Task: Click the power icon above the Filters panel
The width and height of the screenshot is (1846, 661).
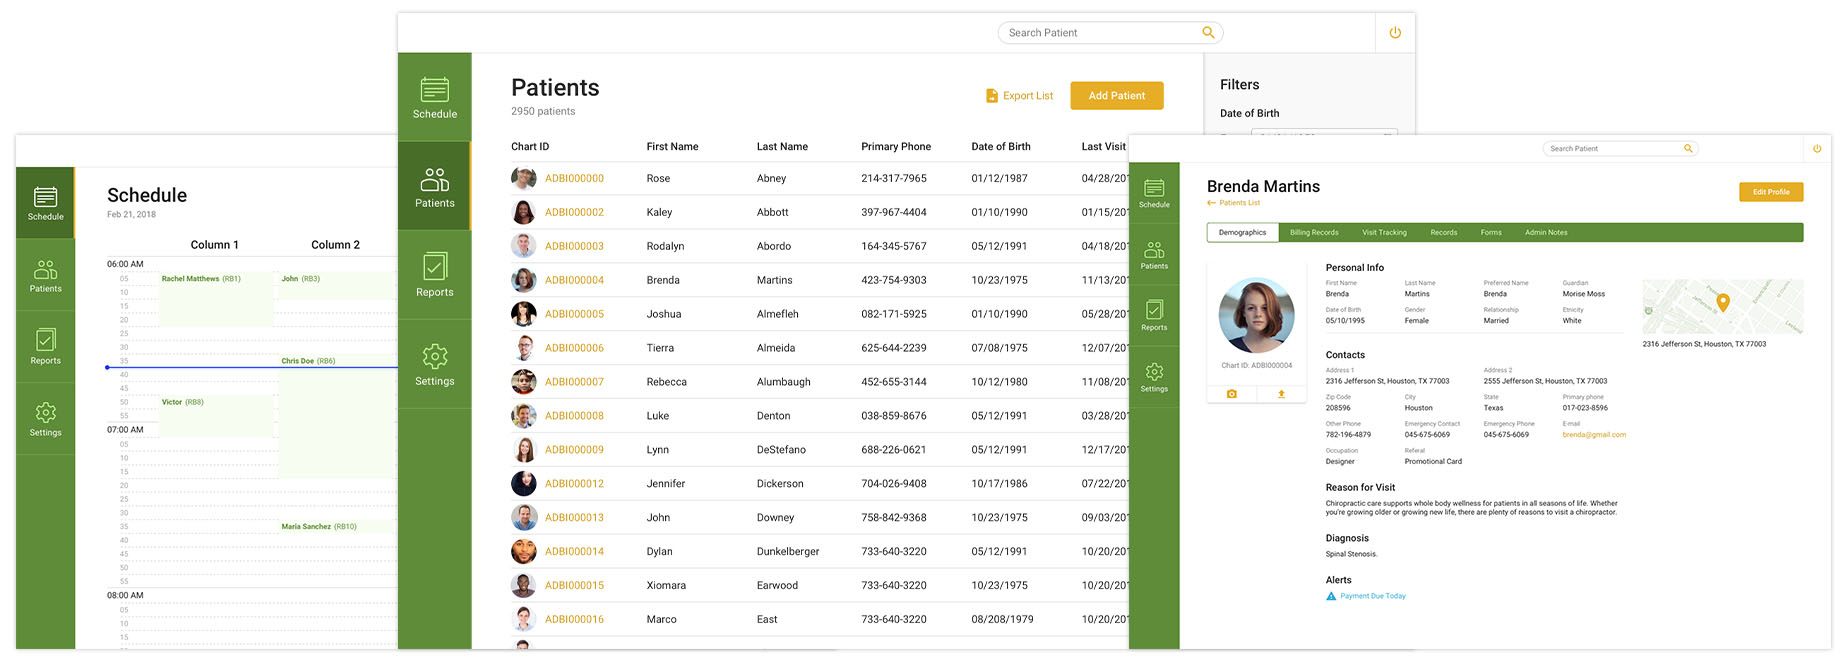Action: (x=1394, y=33)
